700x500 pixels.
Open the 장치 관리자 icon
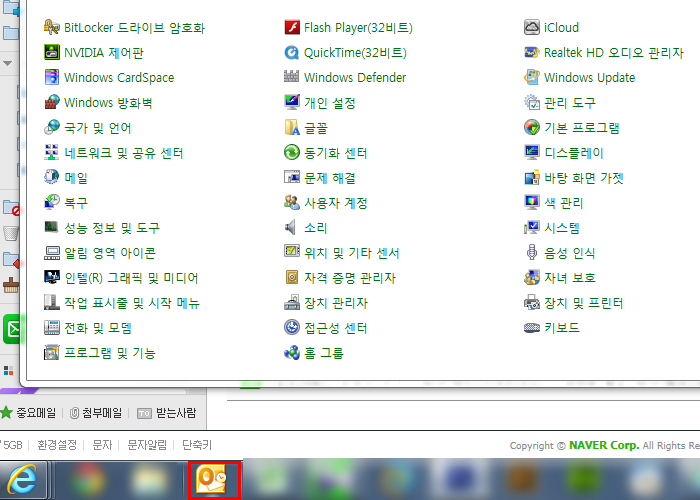[x=292, y=303]
